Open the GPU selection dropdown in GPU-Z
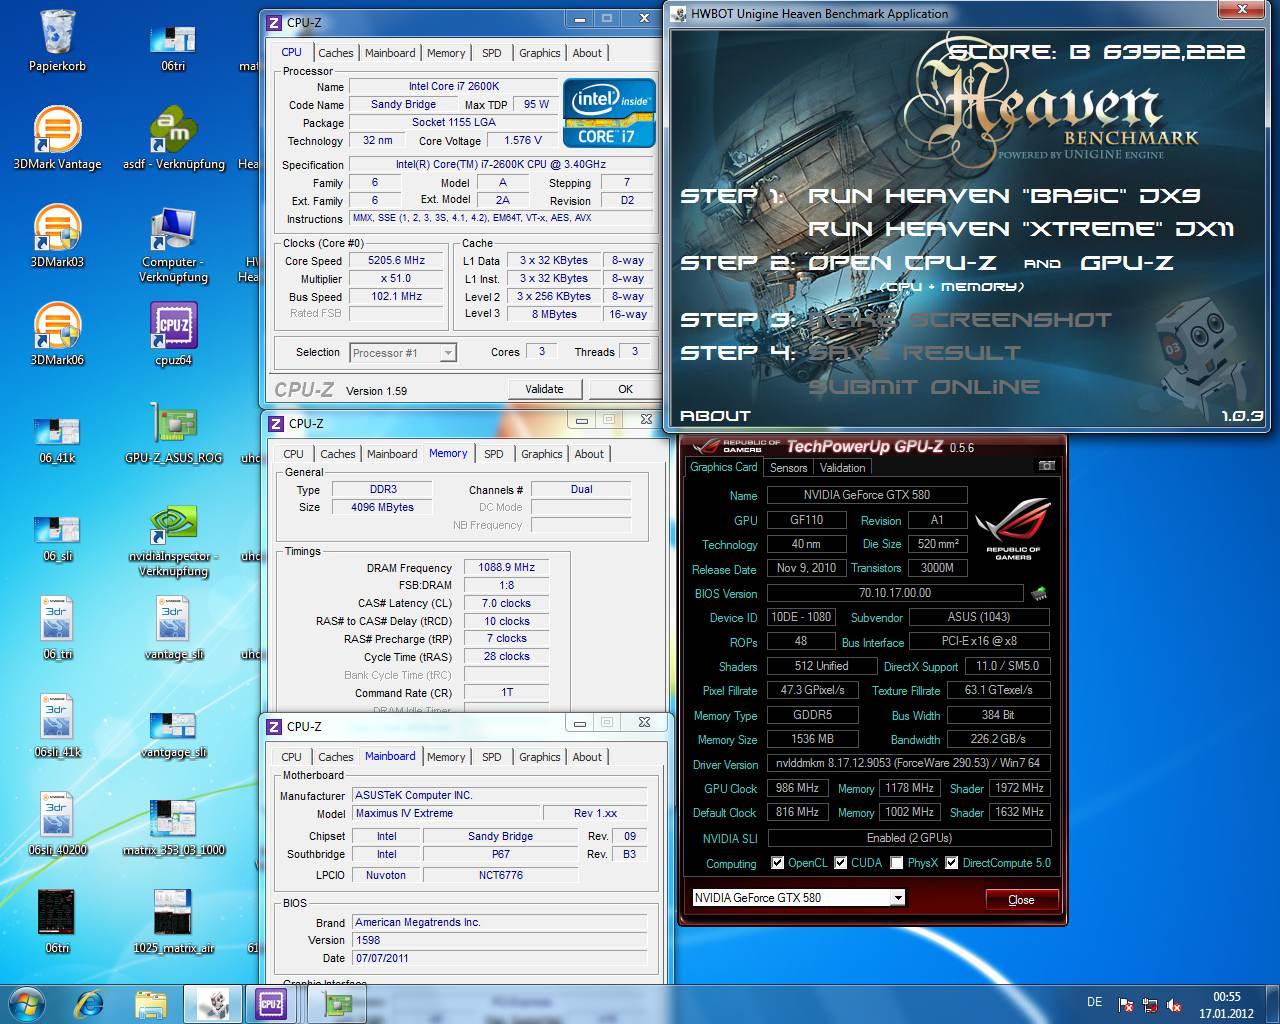The height and width of the screenshot is (1024, 1280). [897, 897]
